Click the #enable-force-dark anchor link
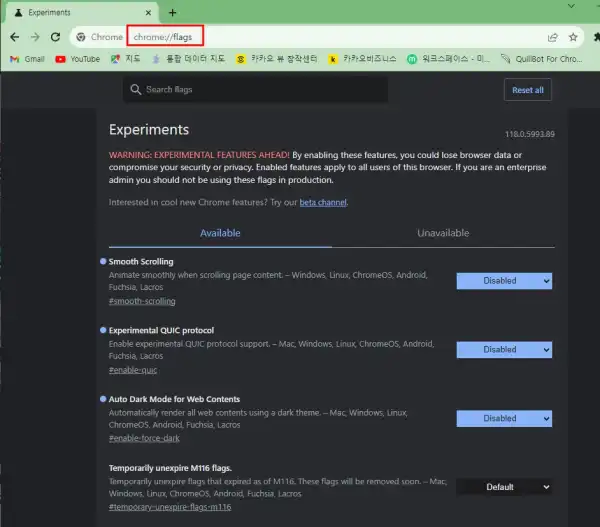Viewport: 600px width, 527px height. 143,437
